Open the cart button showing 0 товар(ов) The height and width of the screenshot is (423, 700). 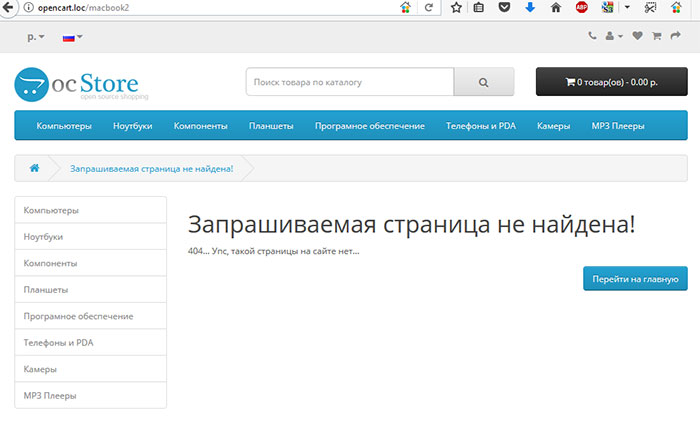click(612, 82)
